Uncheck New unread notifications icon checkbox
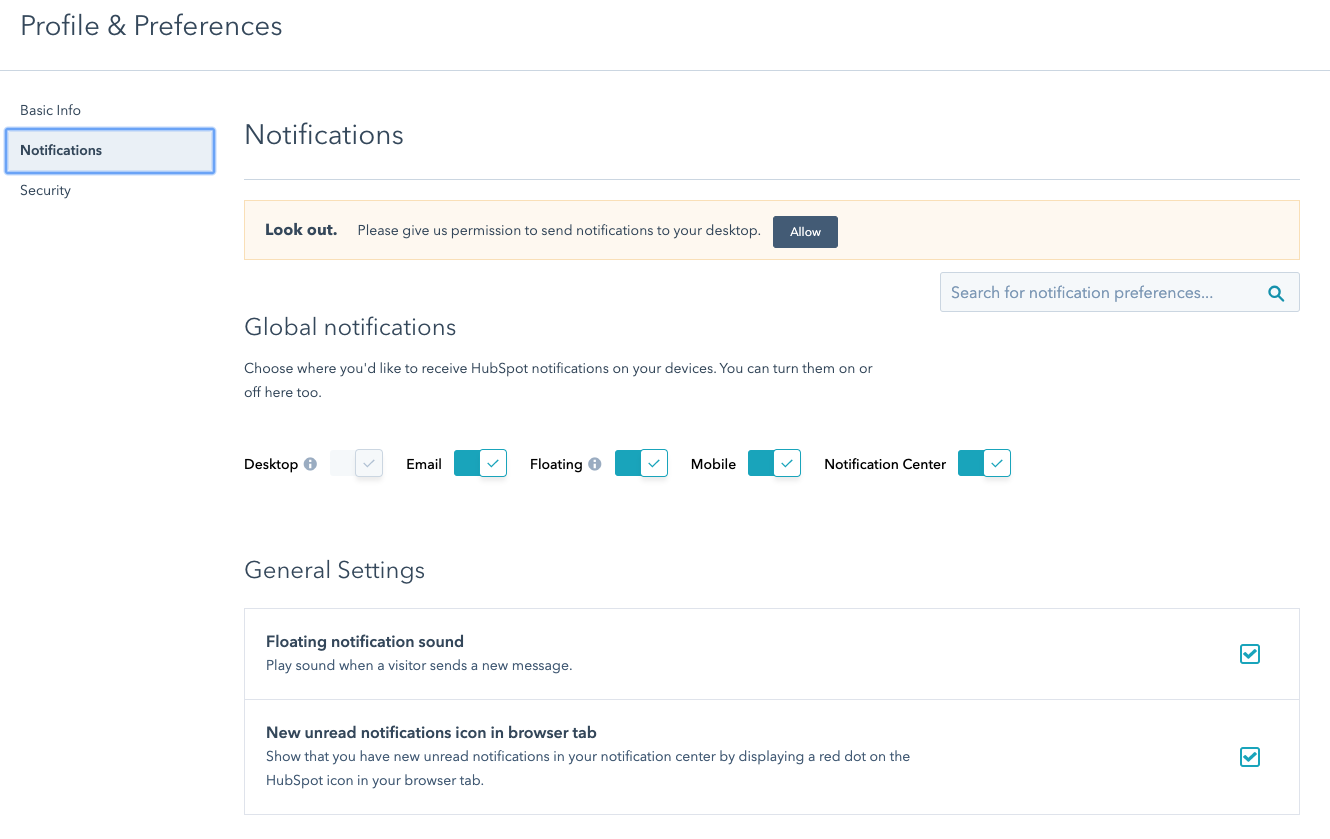Viewport: 1330px width, 839px height. pyautogui.click(x=1249, y=757)
